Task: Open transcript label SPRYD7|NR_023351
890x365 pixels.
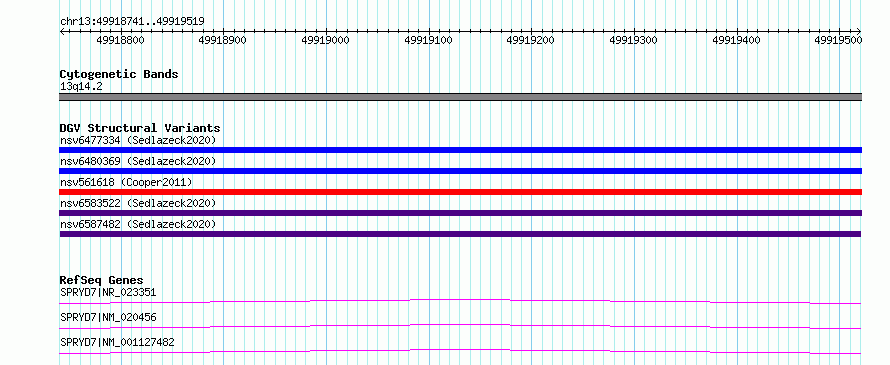Action: coord(108,292)
